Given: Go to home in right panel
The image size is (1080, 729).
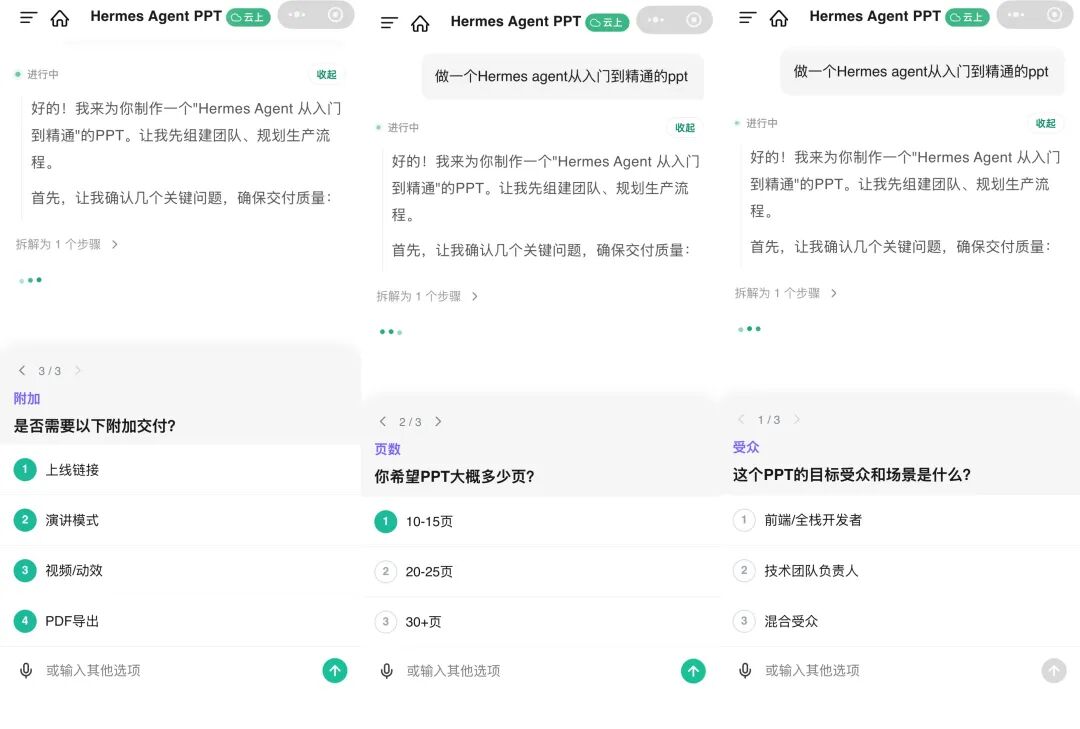Looking at the screenshot, I should [x=779, y=18].
